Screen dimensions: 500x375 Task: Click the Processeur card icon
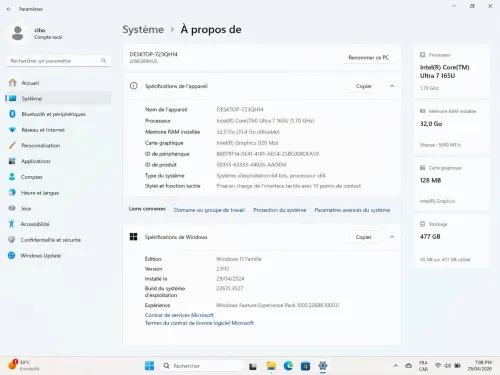tap(423, 55)
